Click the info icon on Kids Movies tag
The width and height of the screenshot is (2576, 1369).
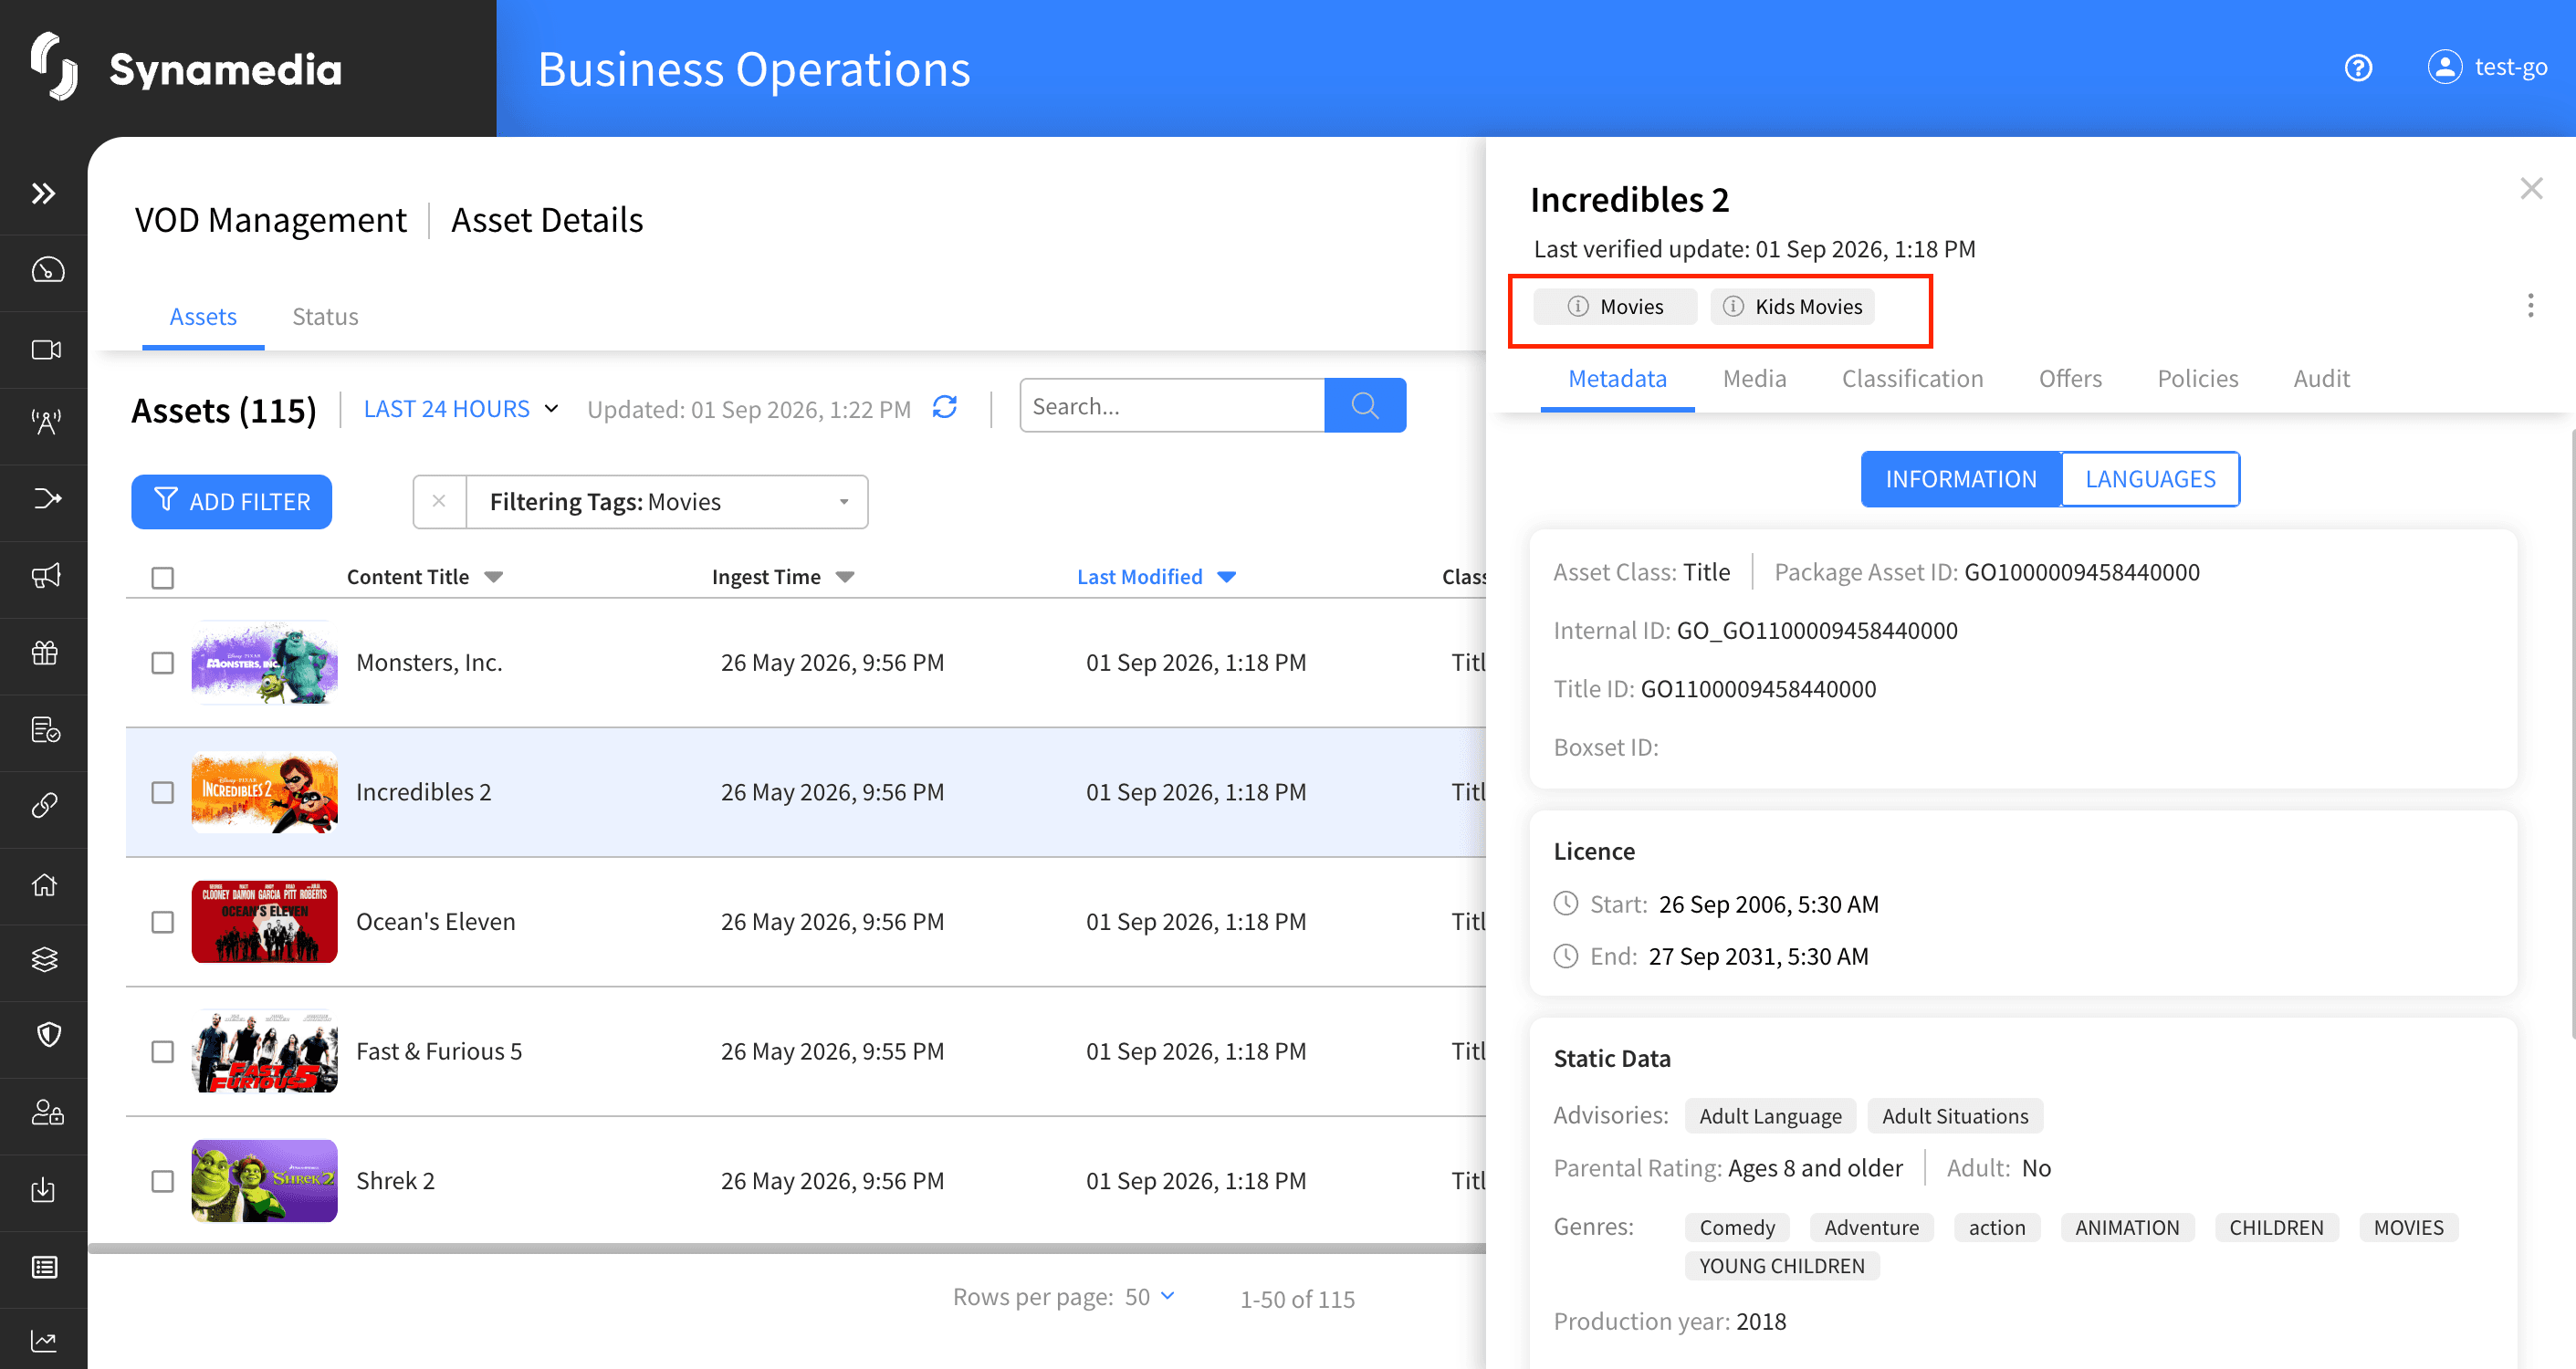point(1733,306)
